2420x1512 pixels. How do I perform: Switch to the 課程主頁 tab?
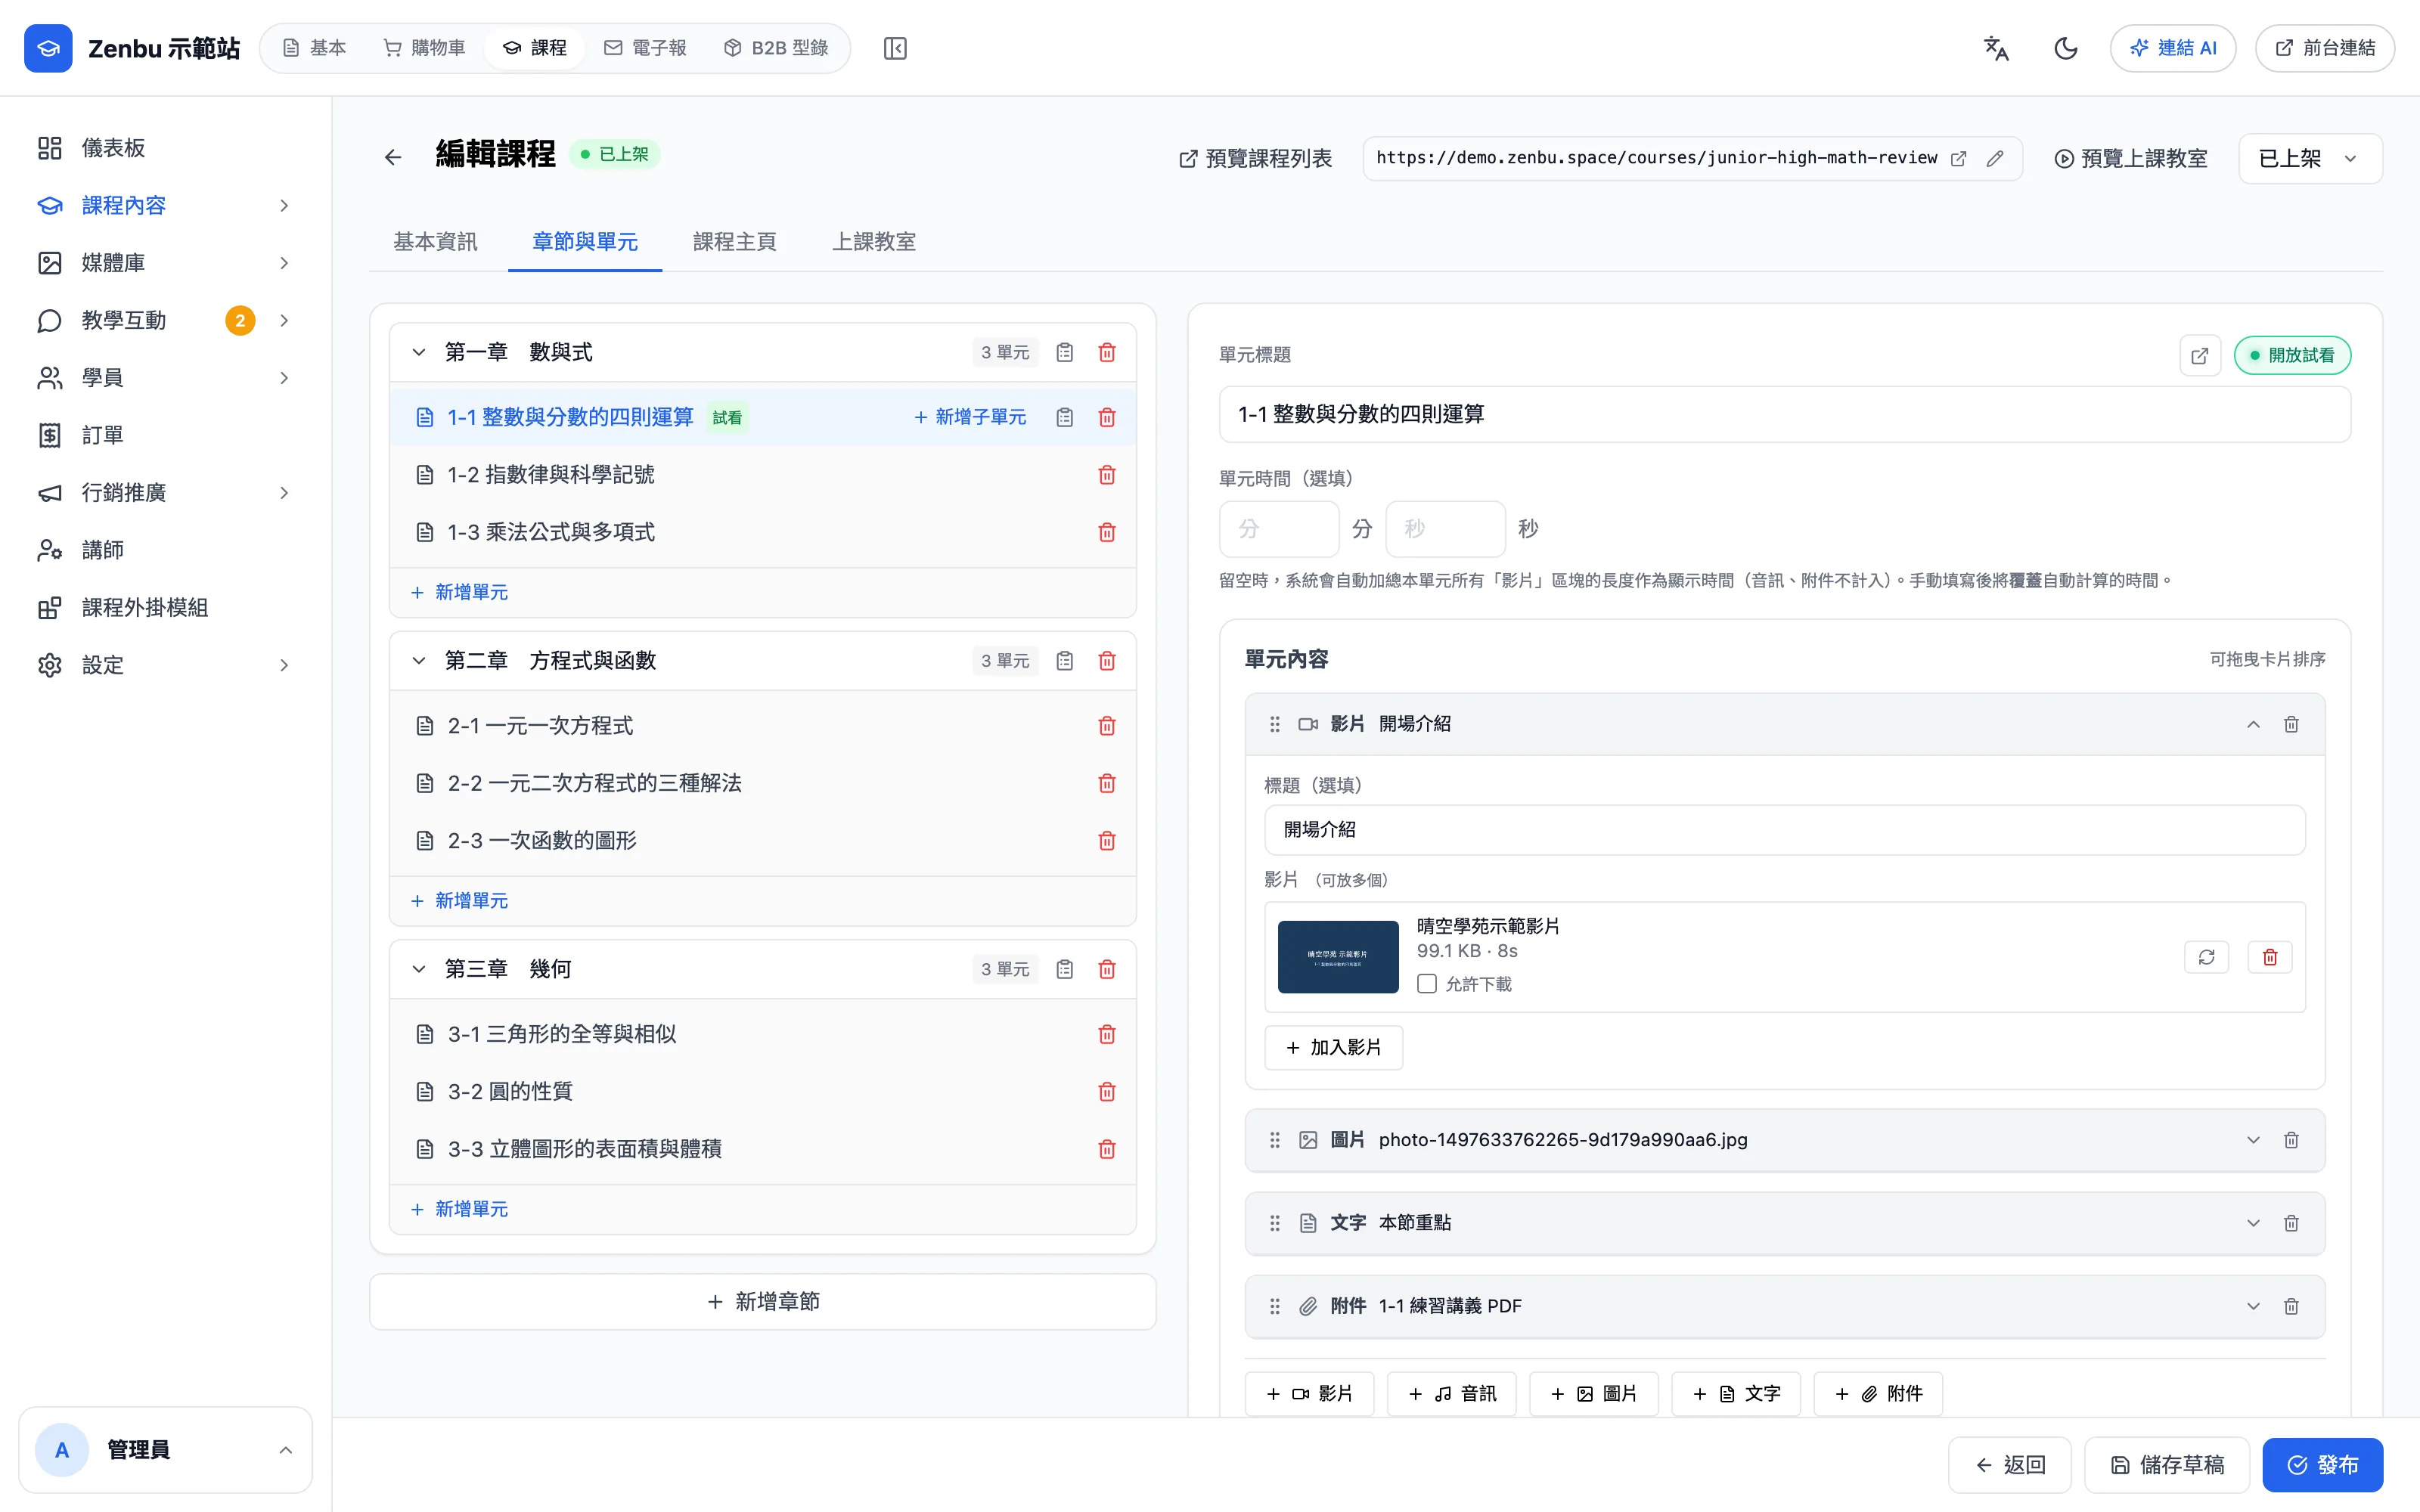pyautogui.click(x=735, y=241)
